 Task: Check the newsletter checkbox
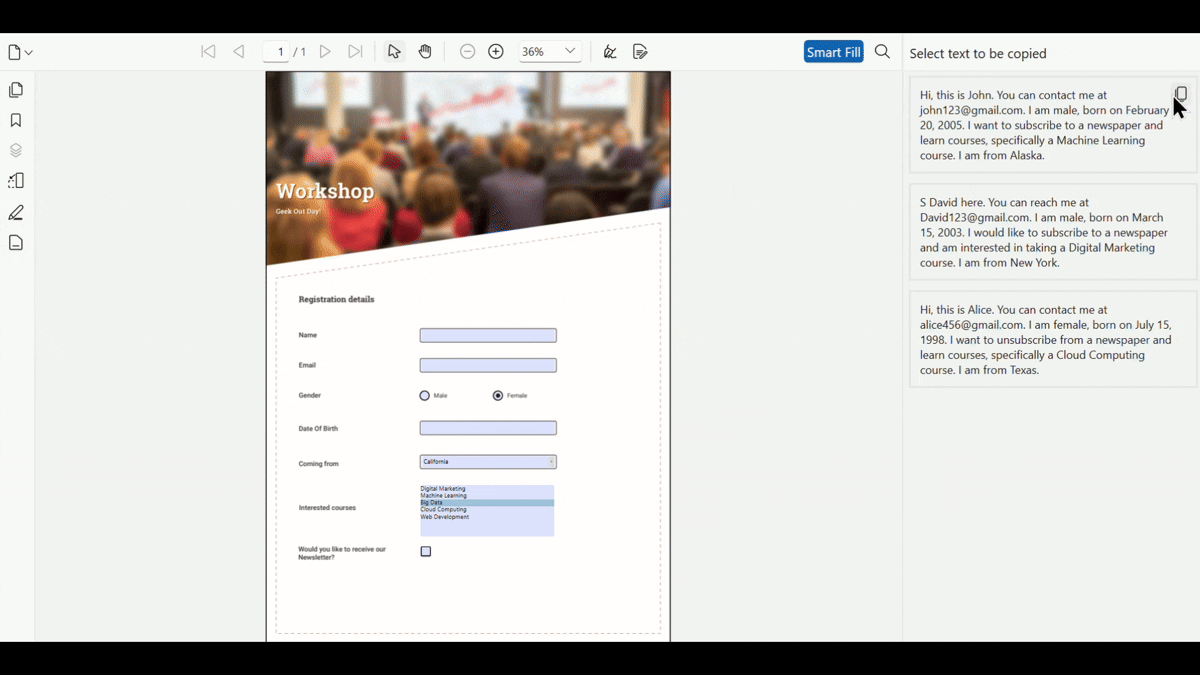coord(426,552)
